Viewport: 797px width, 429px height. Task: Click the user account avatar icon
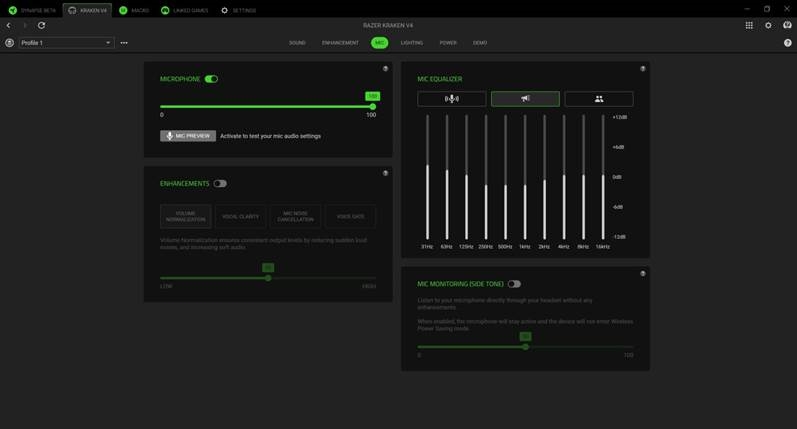pyautogui.click(x=787, y=25)
